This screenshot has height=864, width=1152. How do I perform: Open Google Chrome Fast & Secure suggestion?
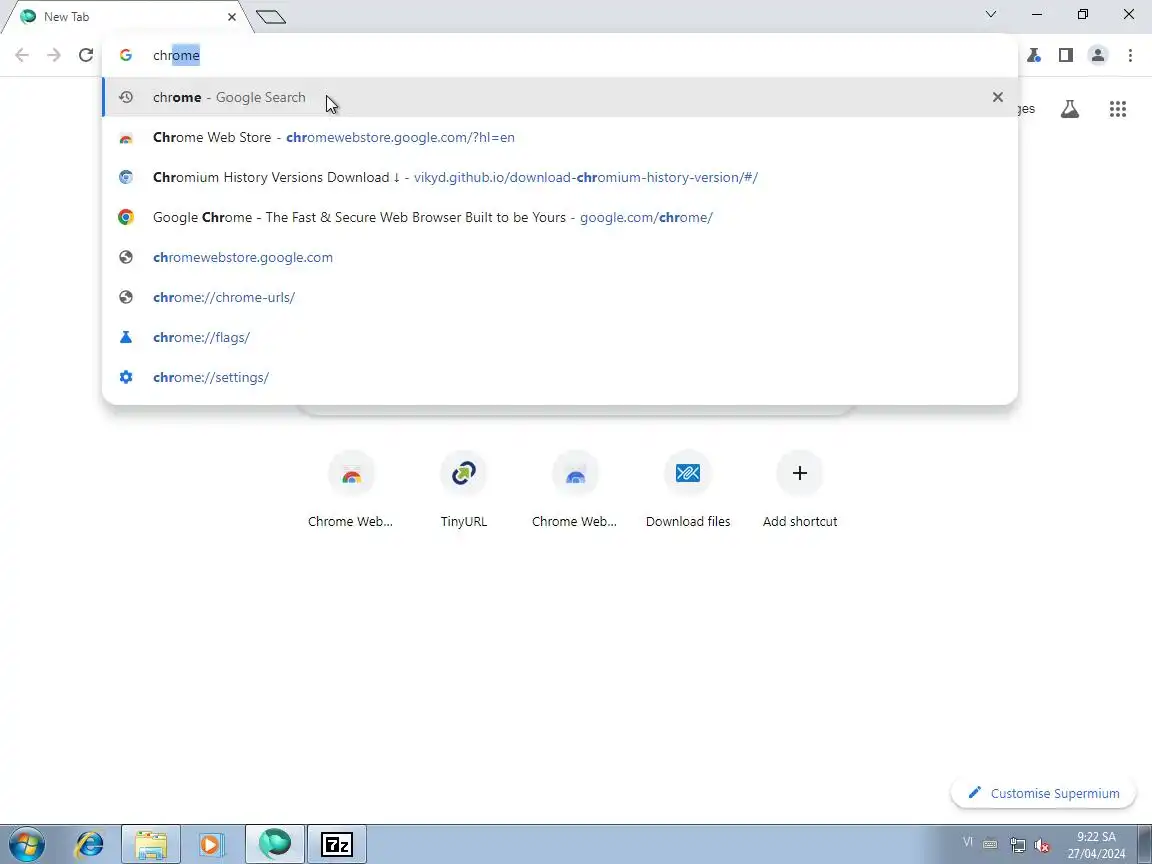pyautogui.click(x=560, y=217)
